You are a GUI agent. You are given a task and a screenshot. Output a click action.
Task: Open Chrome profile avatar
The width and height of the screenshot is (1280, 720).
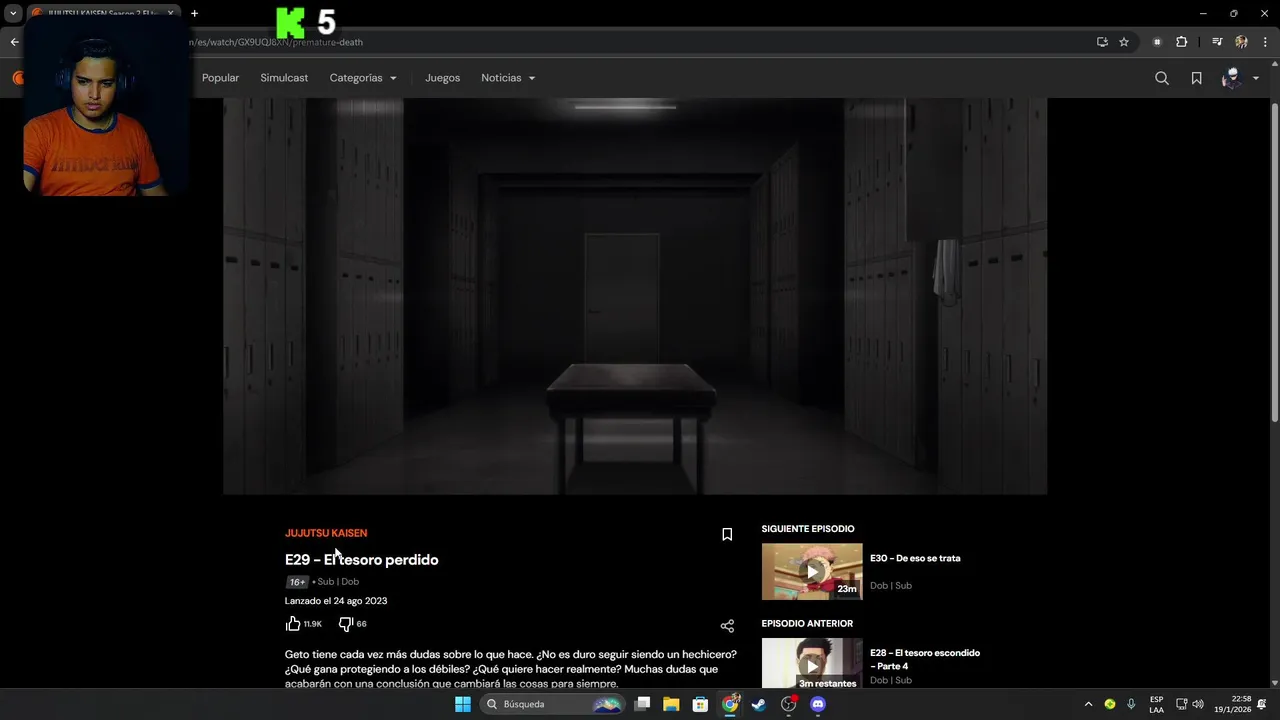1241,42
